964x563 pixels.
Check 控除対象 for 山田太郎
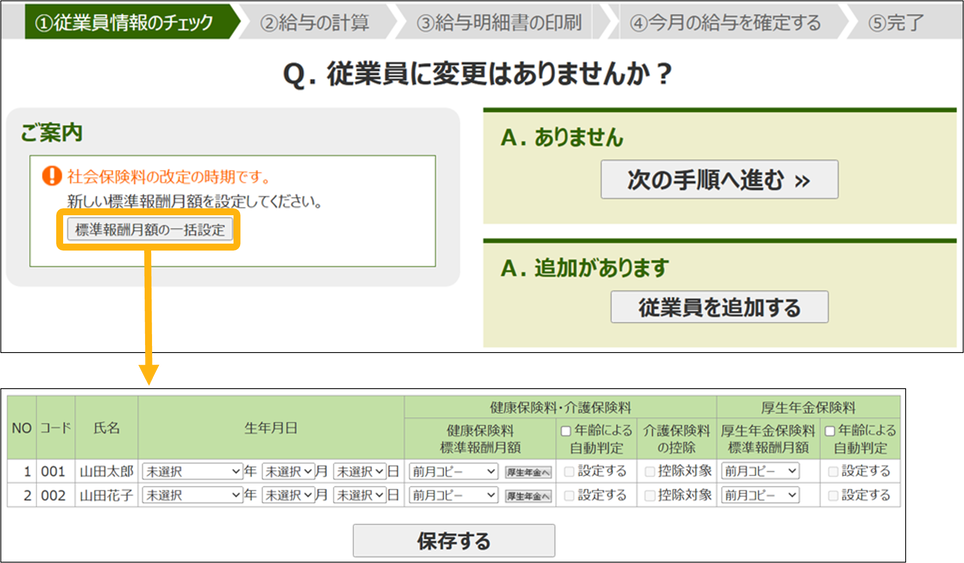(x=650, y=471)
